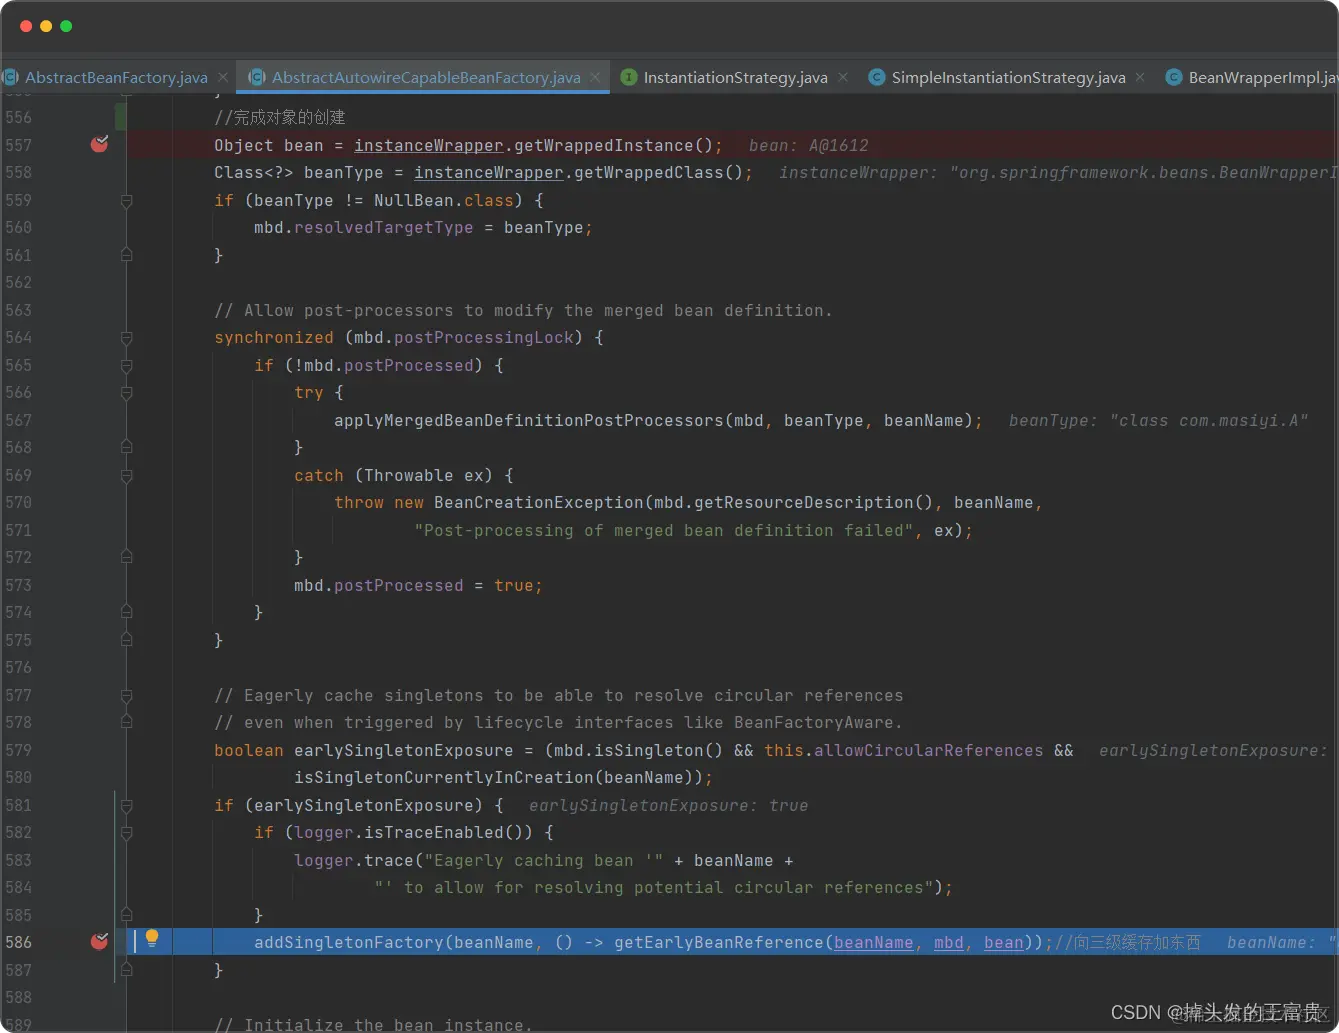
Task: Click the 'beanType: class com.masiyi.A' inline hint
Action: (x=1158, y=420)
